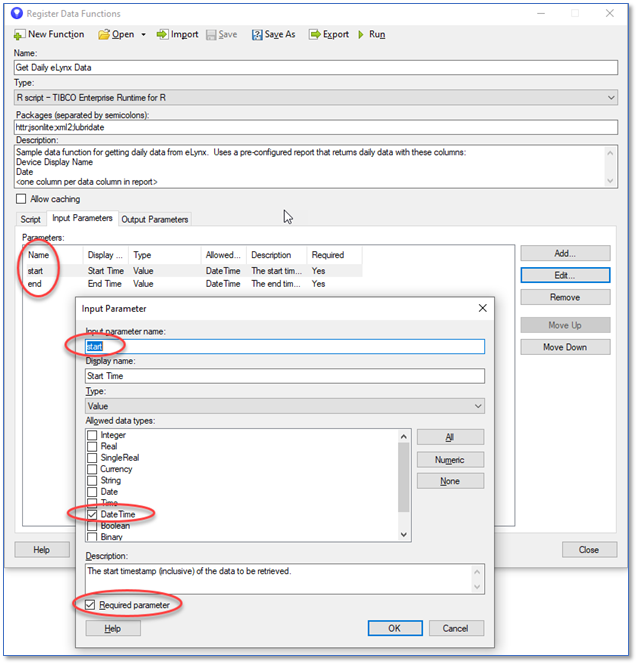
Task: Check the Date data type
Action: click(92, 492)
